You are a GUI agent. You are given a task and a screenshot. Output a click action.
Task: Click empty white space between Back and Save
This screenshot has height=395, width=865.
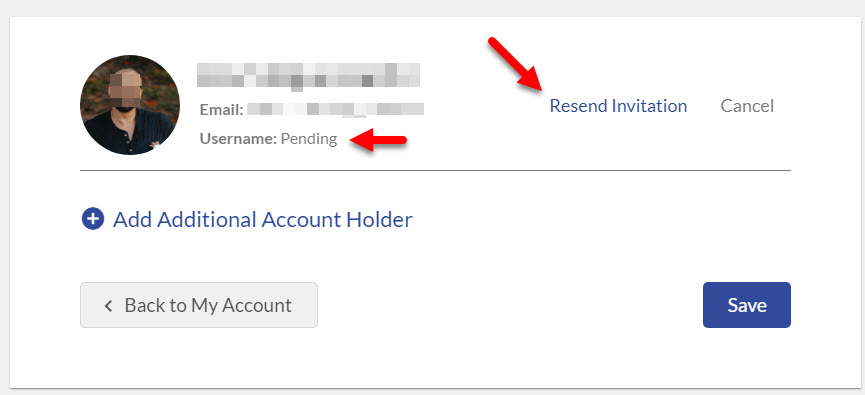coord(508,305)
